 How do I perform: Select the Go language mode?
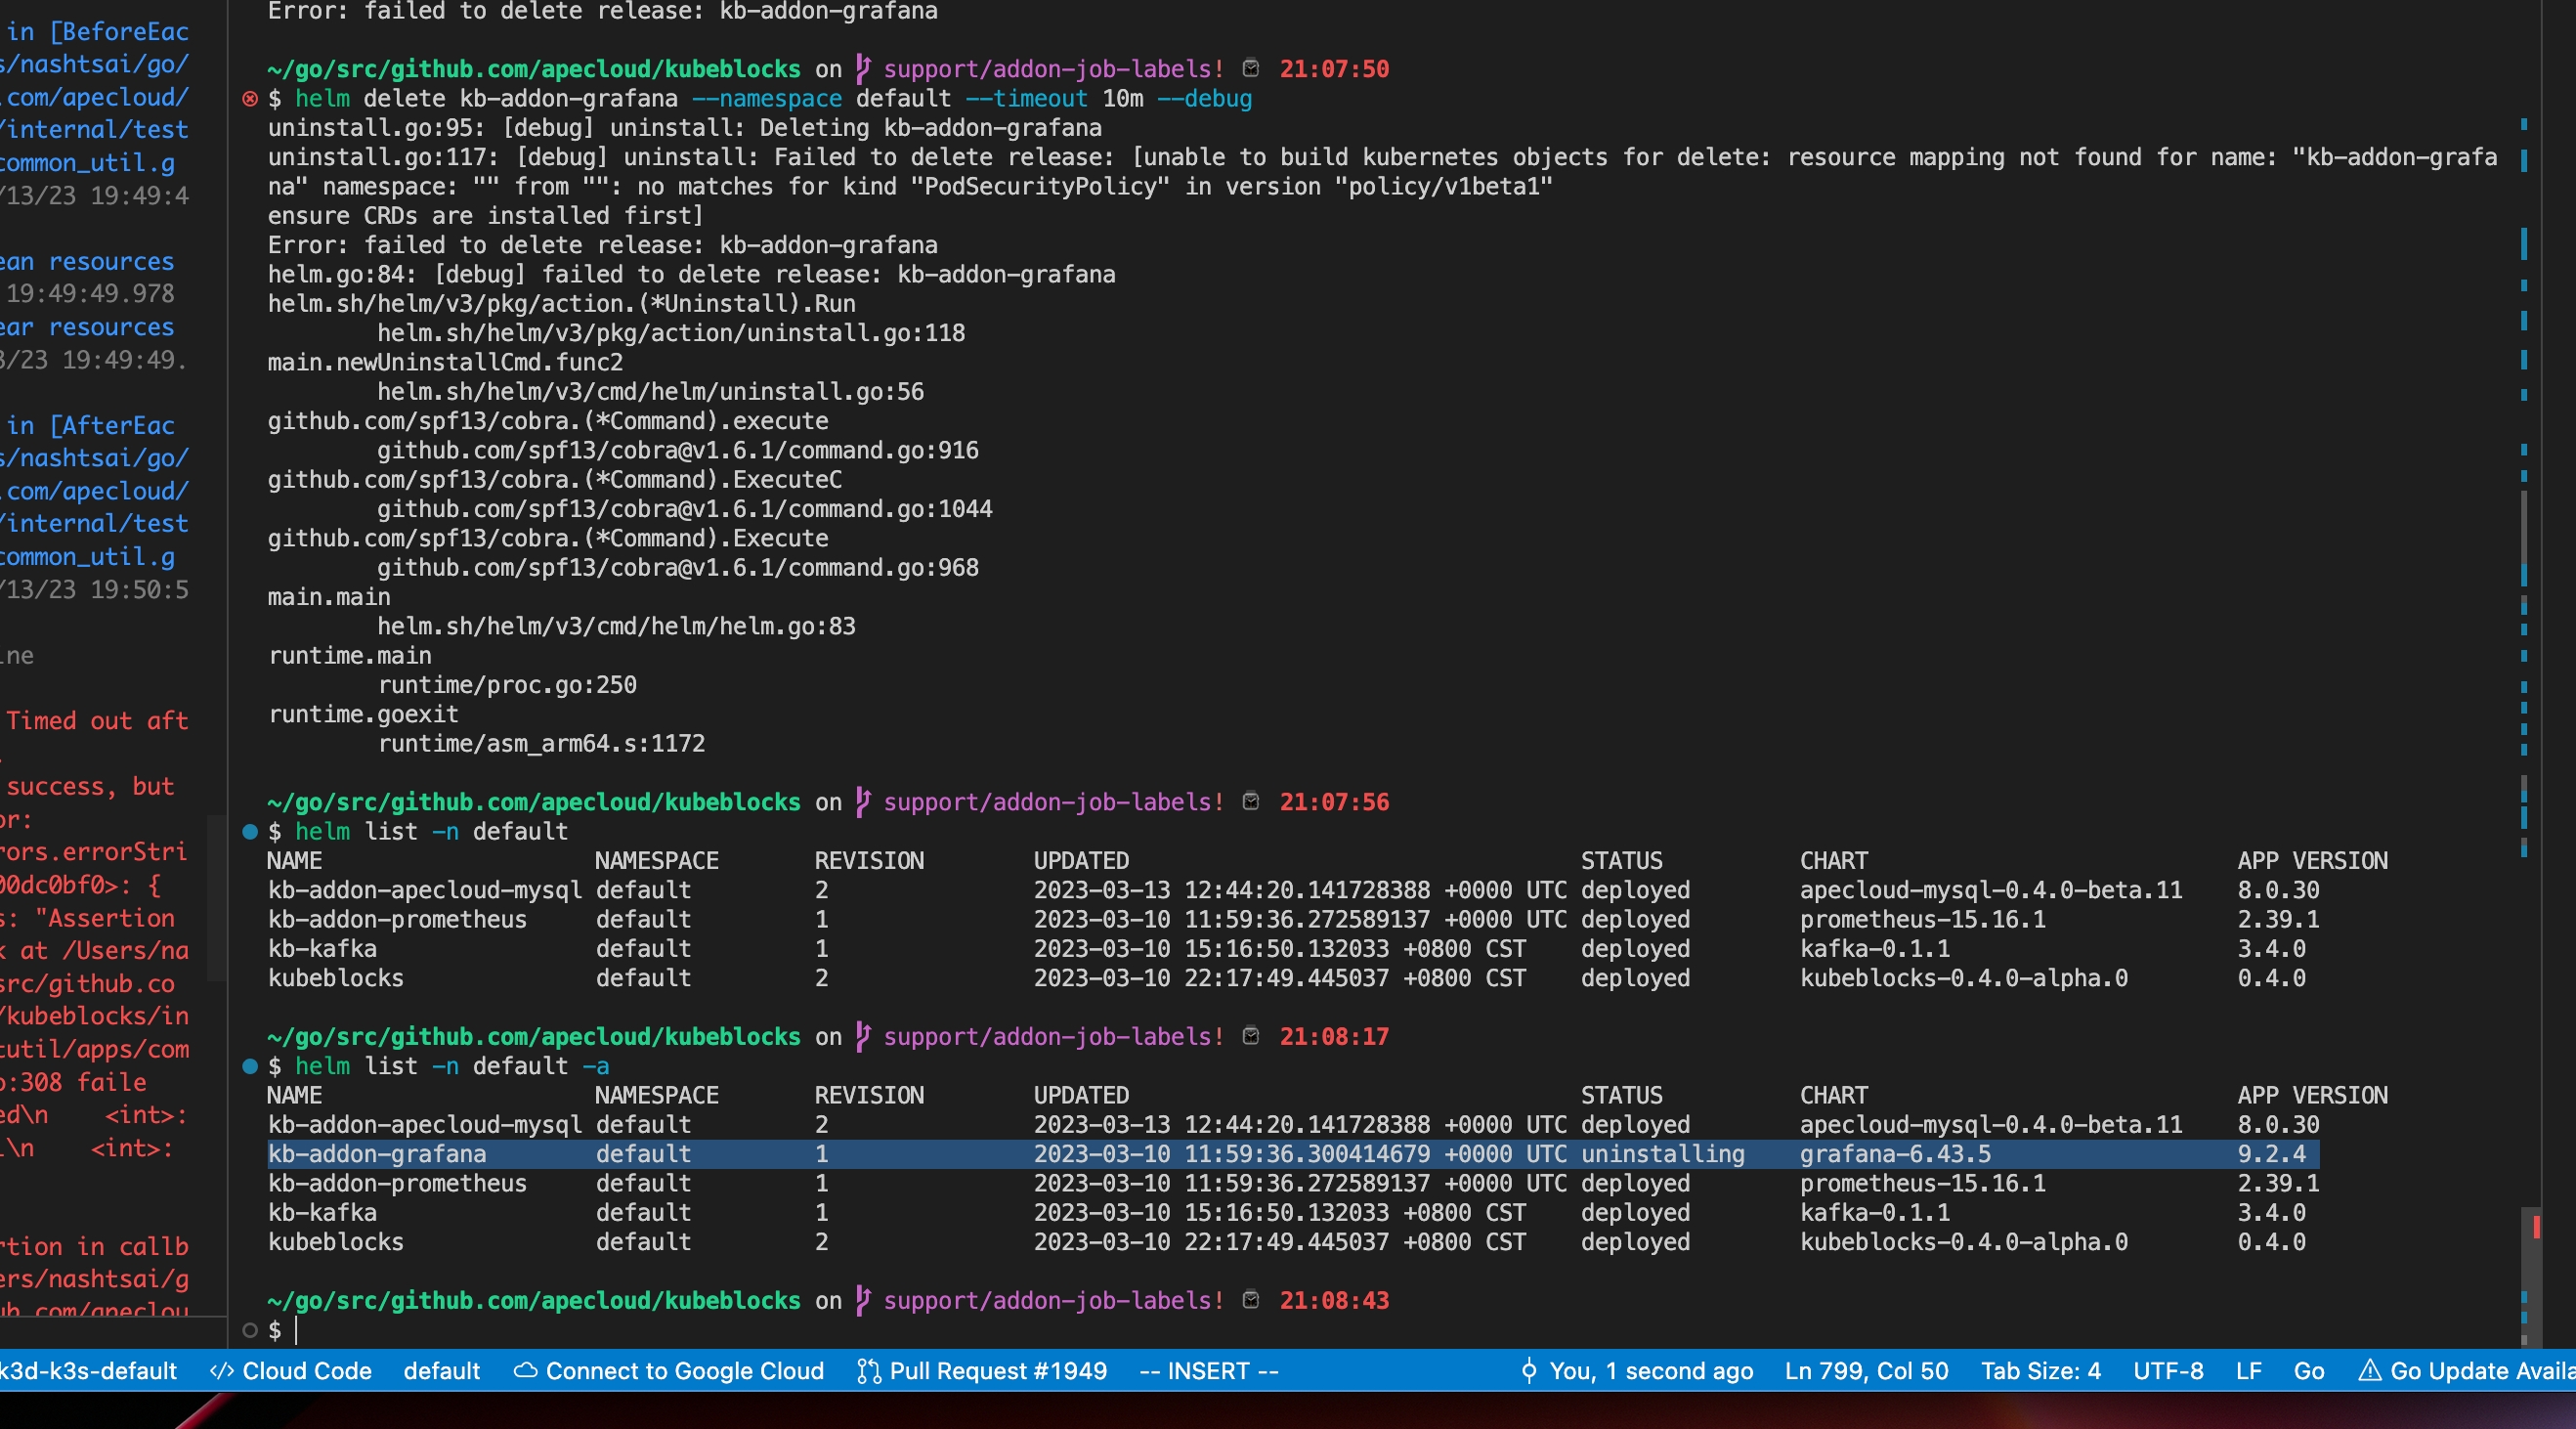pyautogui.click(x=2308, y=1371)
